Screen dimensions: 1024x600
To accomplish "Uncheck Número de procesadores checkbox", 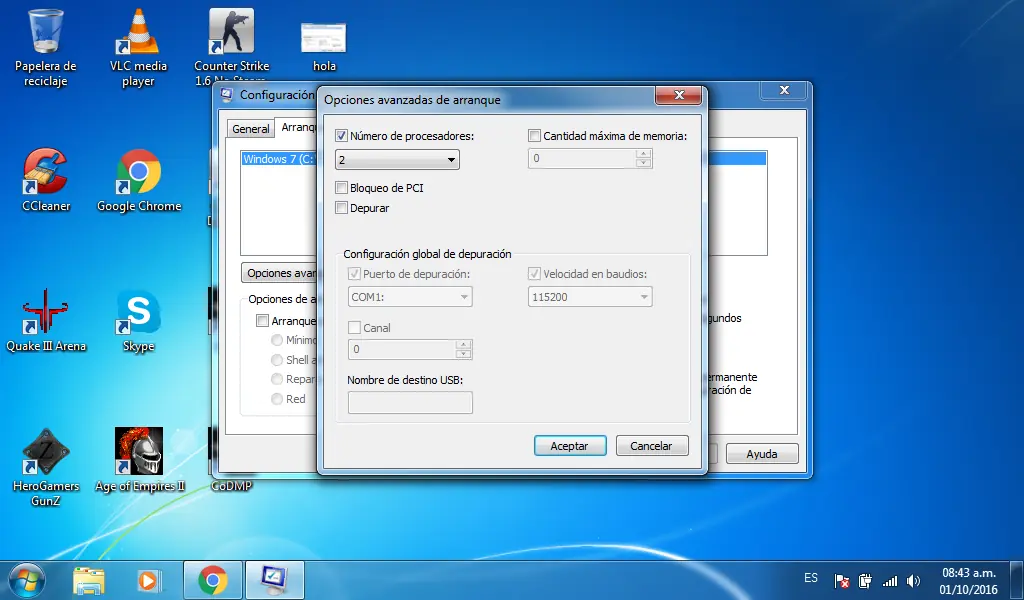I will pos(341,136).
